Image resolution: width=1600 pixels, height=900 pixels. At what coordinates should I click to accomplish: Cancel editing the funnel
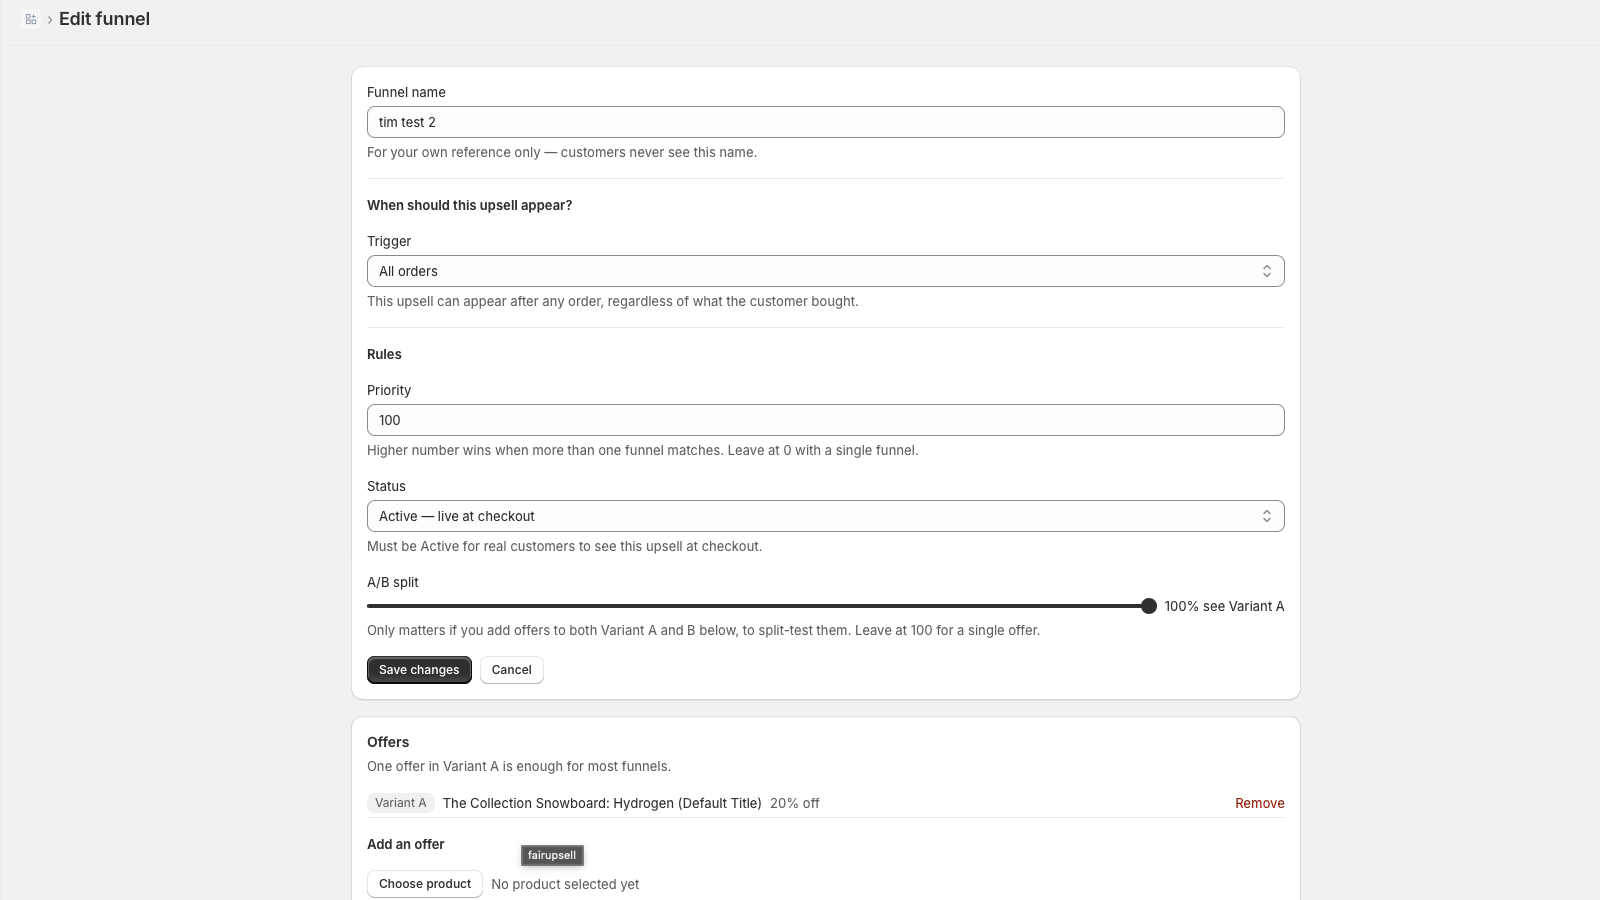(x=511, y=670)
